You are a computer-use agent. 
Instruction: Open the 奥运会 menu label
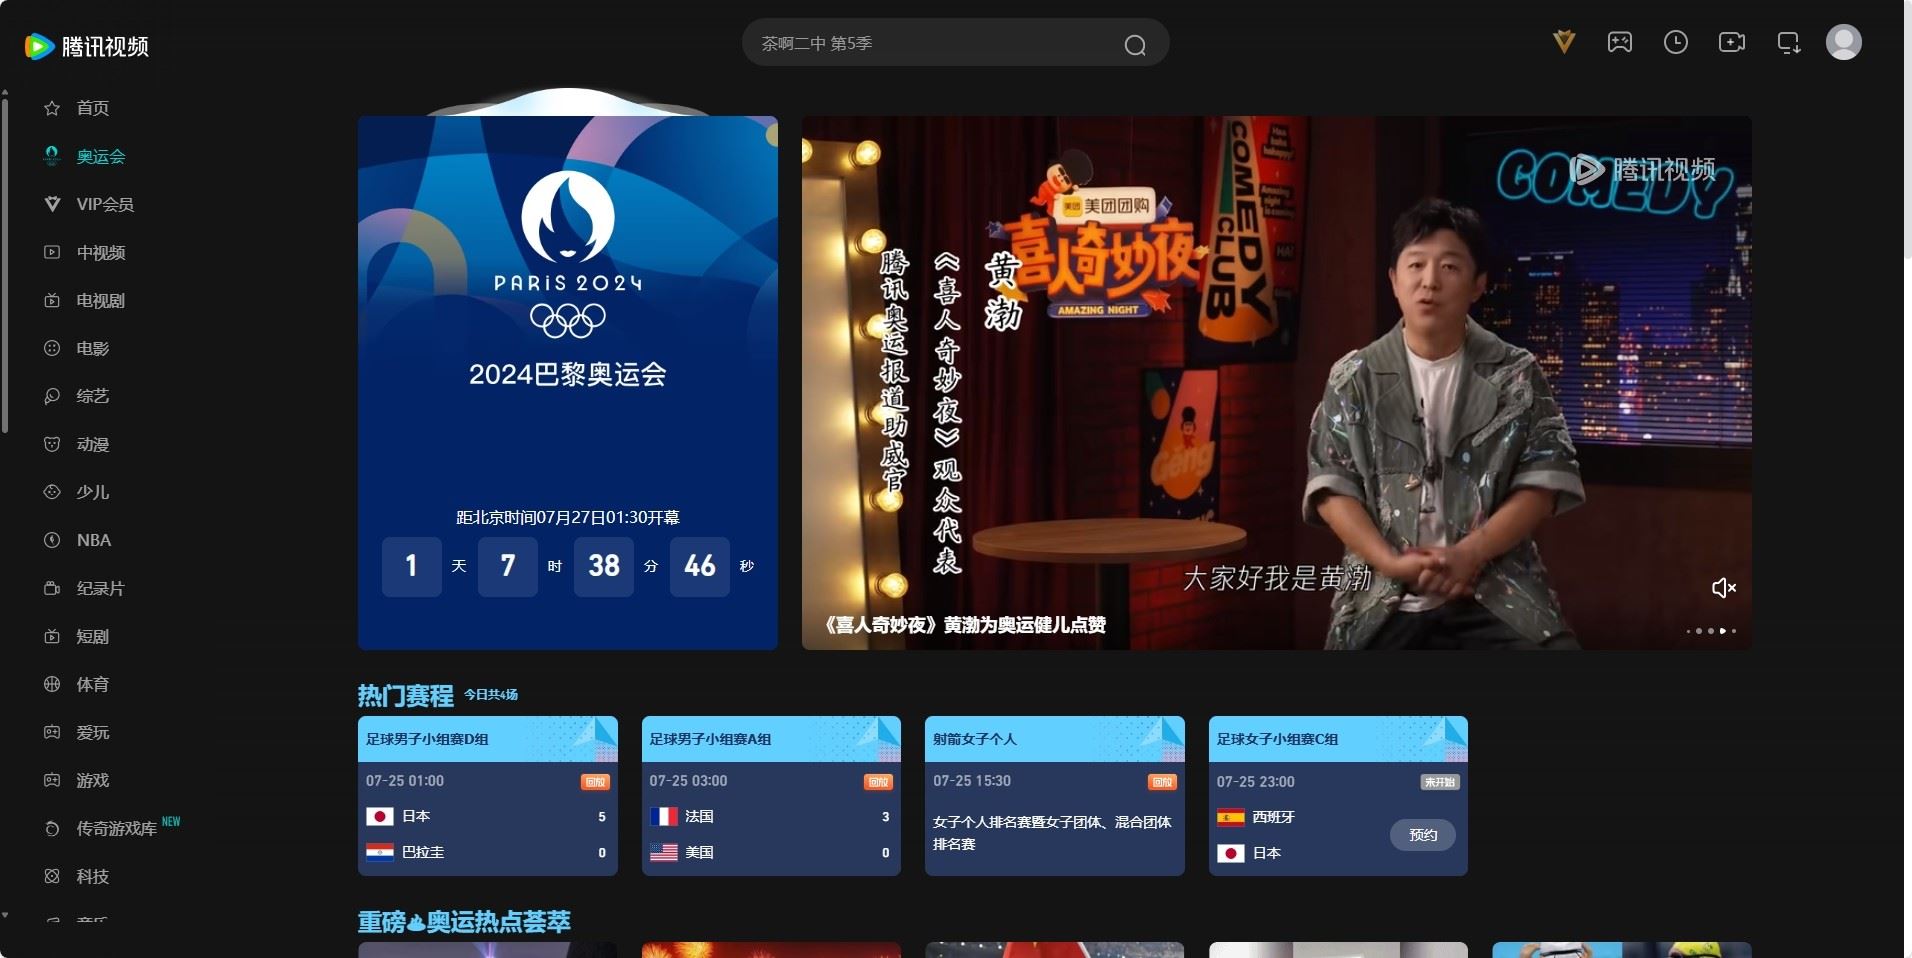101,156
